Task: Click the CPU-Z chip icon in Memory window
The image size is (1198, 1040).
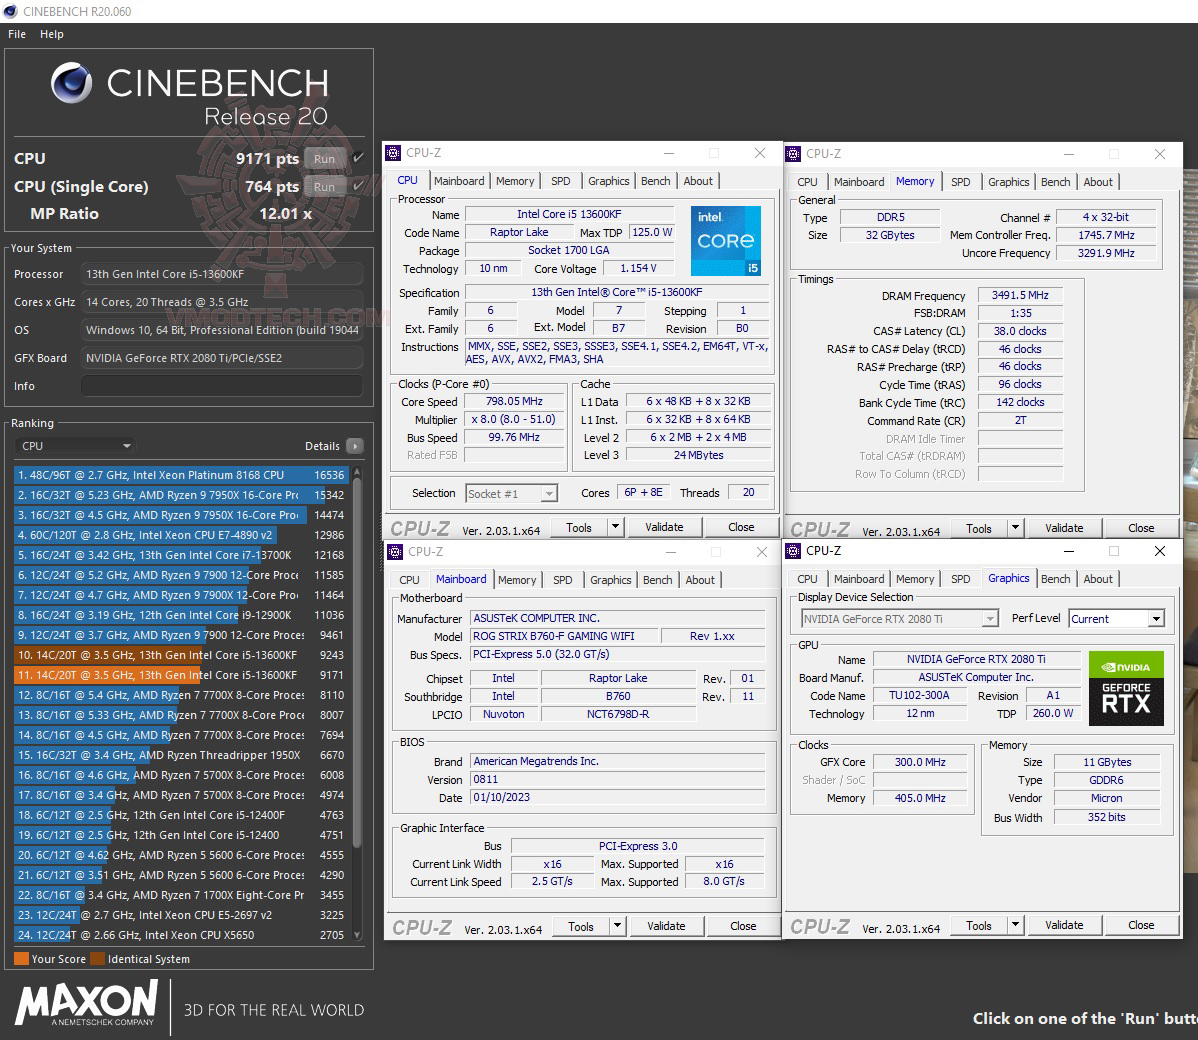Action: pyautogui.click(x=793, y=154)
